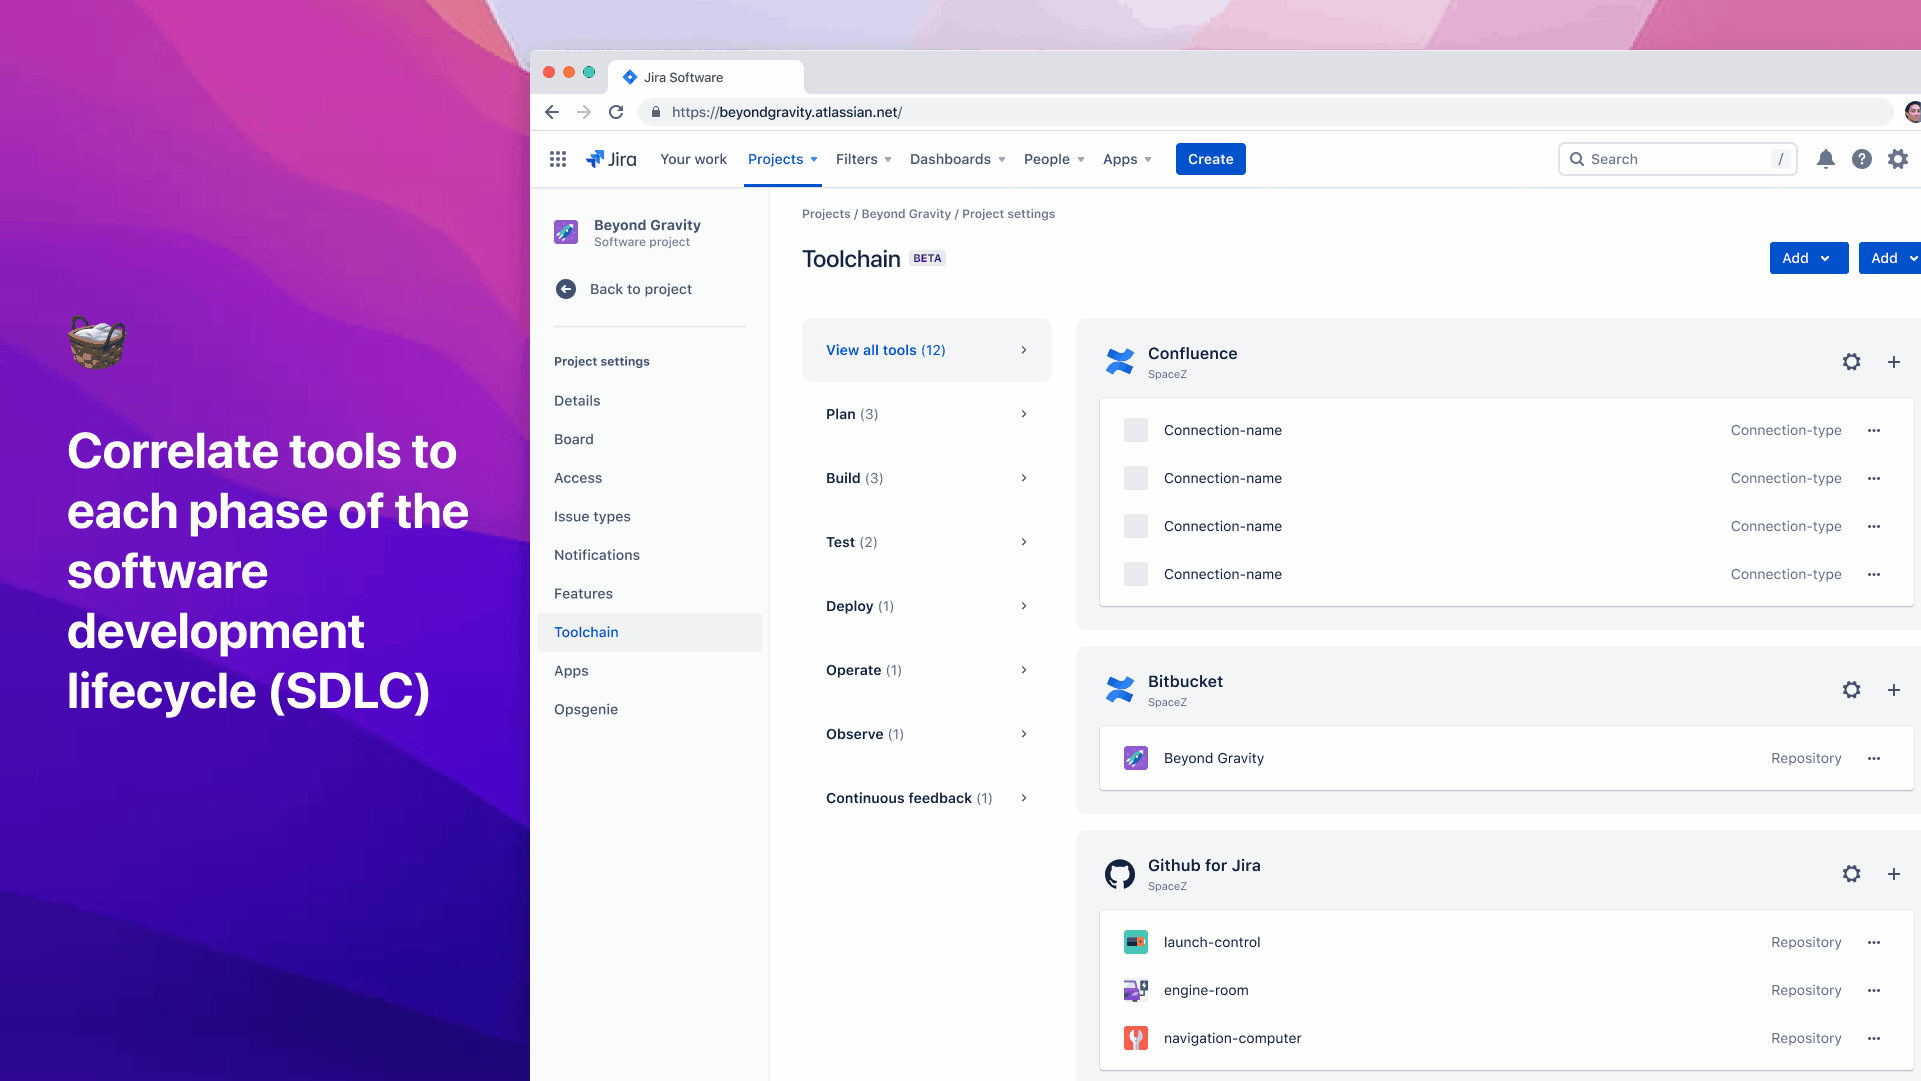Click plus icon beside Github for Jira
Viewport: 1921px width, 1081px height.
pyautogui.click(x=1893, y=874)
